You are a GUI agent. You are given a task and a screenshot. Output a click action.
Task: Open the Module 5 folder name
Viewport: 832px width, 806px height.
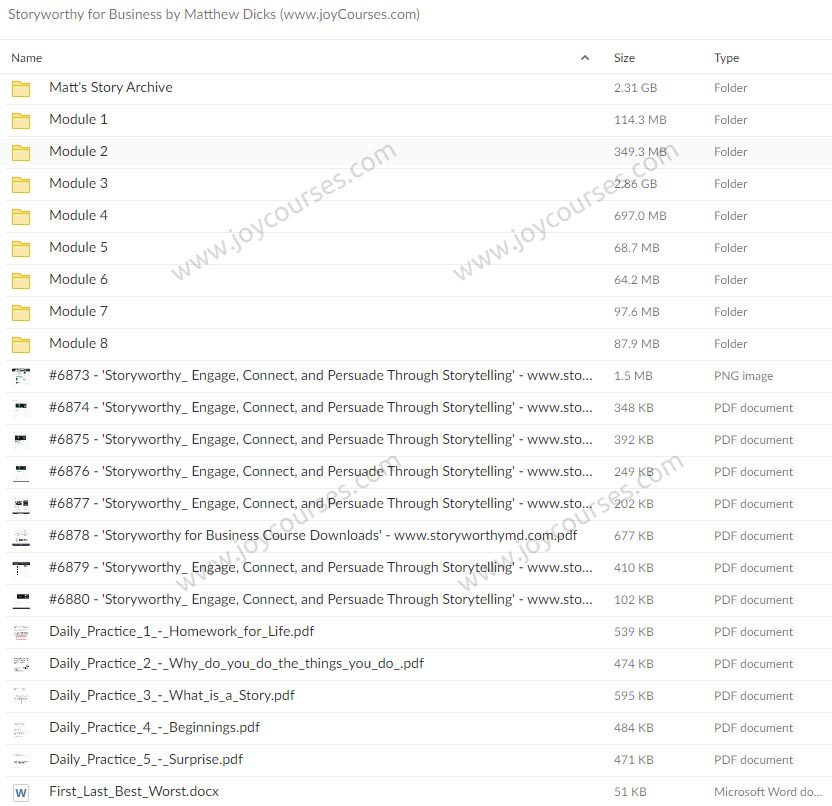(79, 247)
